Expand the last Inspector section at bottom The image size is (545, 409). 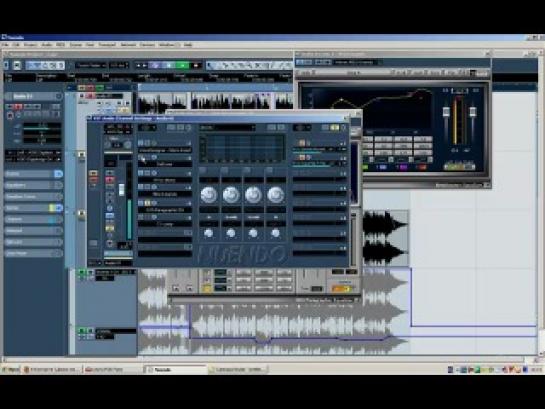pos(34,253)
